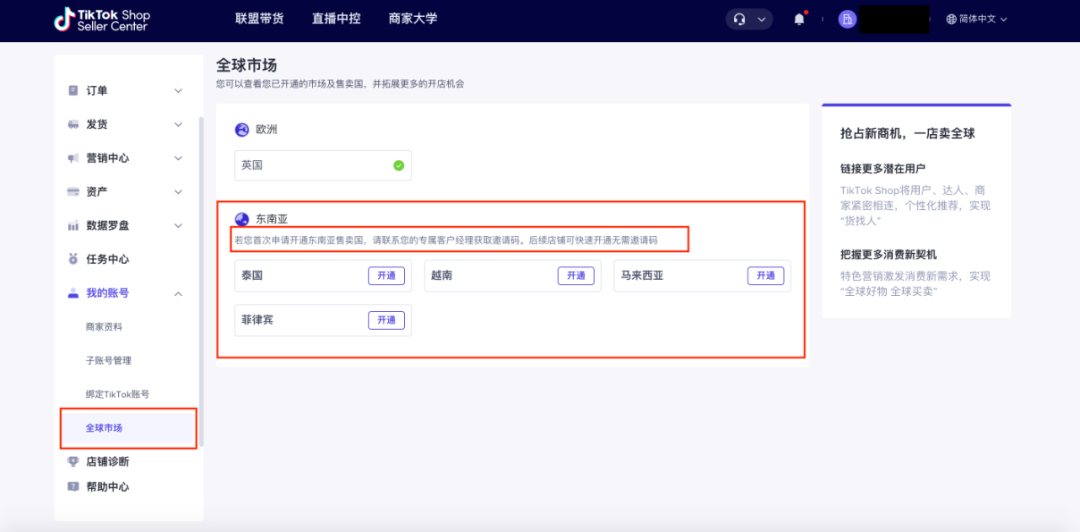Click 开通 for 越南
This screenshot has width=1080, height=532.
(x=576, y=276)
